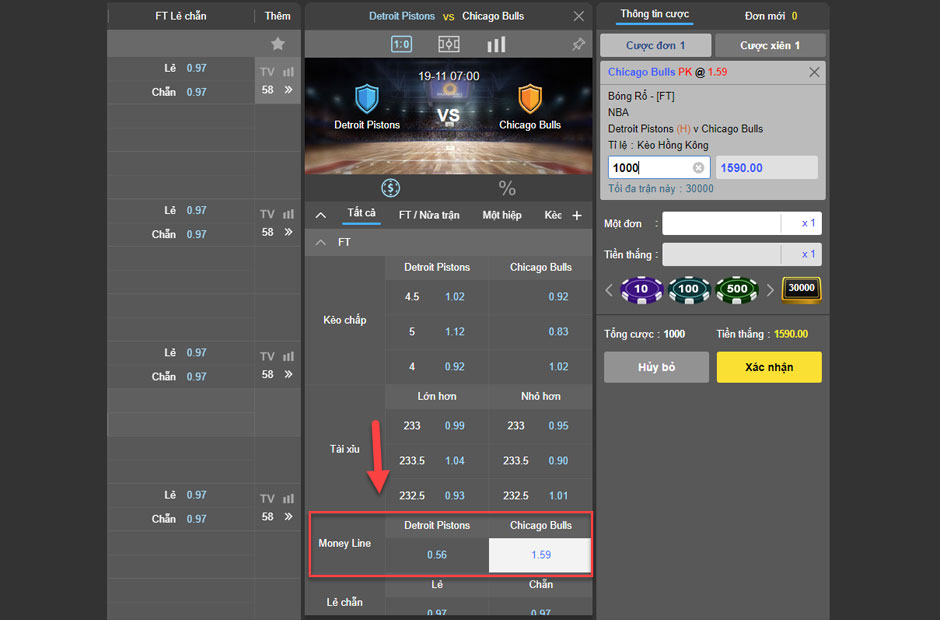Open the 1:0 scoreboard view icon
940x620 pixels.
tap(401, 44)
